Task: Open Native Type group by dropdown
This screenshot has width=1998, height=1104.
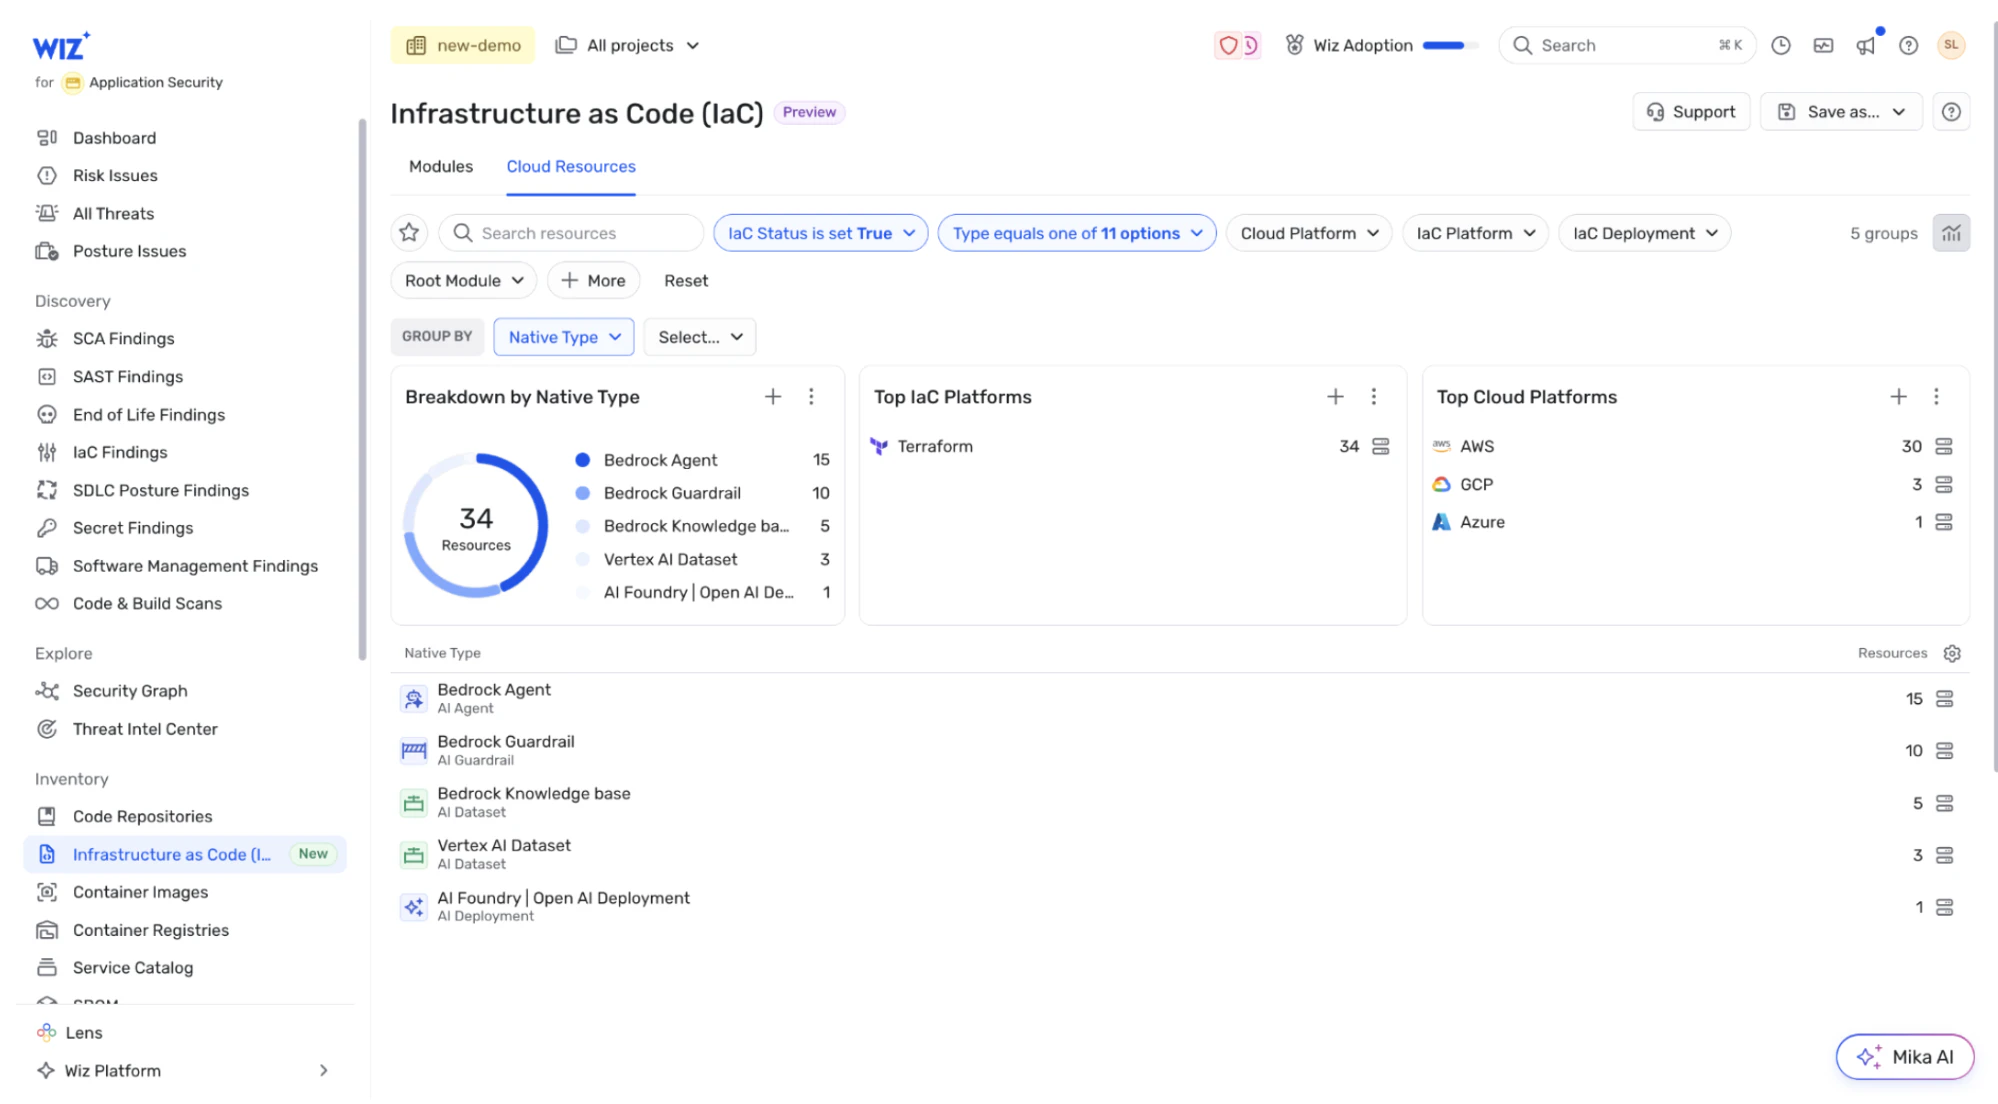Action: (564, 337)
